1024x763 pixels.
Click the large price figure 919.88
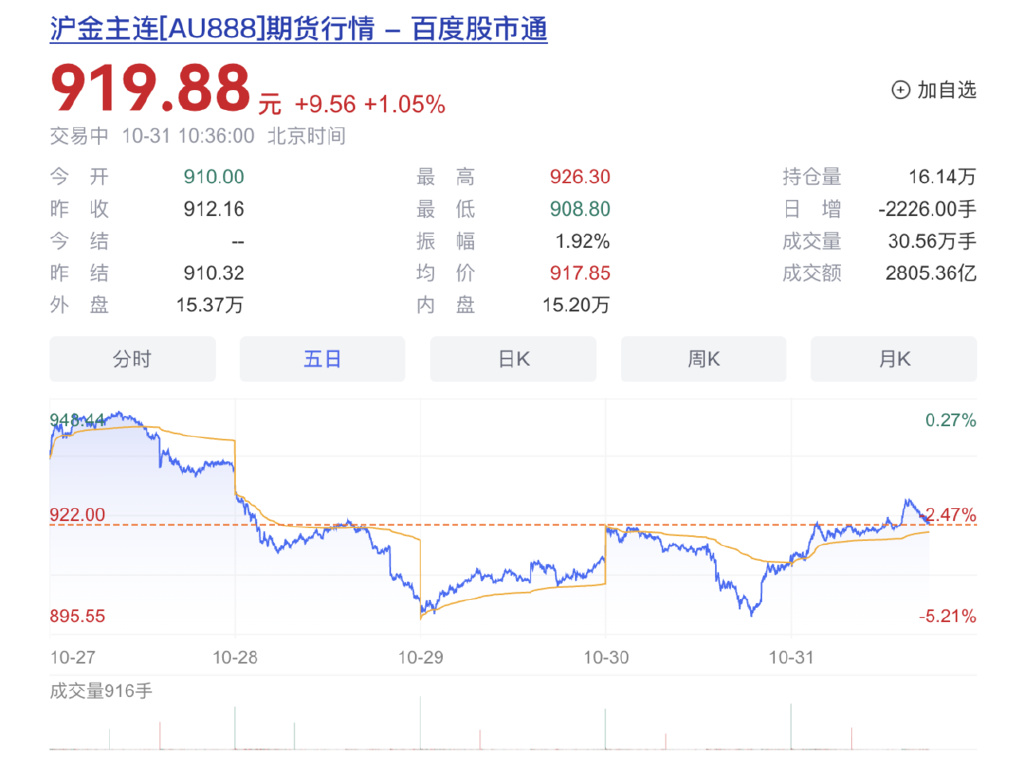[x=150, y=89]
